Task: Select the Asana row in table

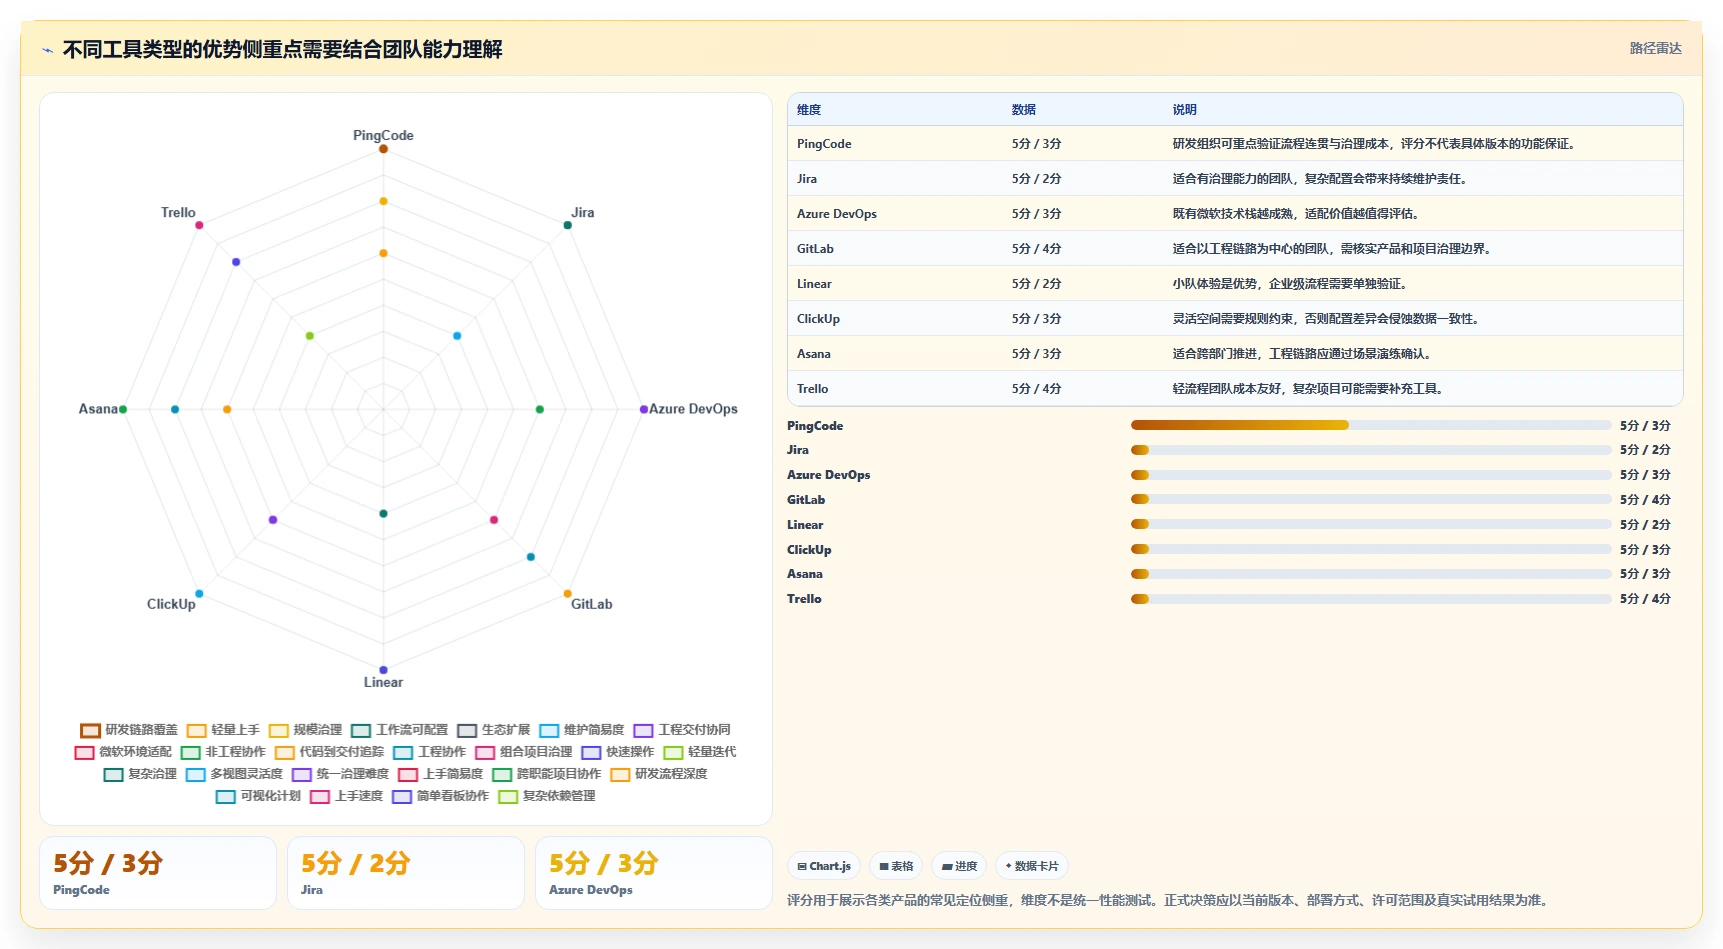Action: pos(1235,354)
